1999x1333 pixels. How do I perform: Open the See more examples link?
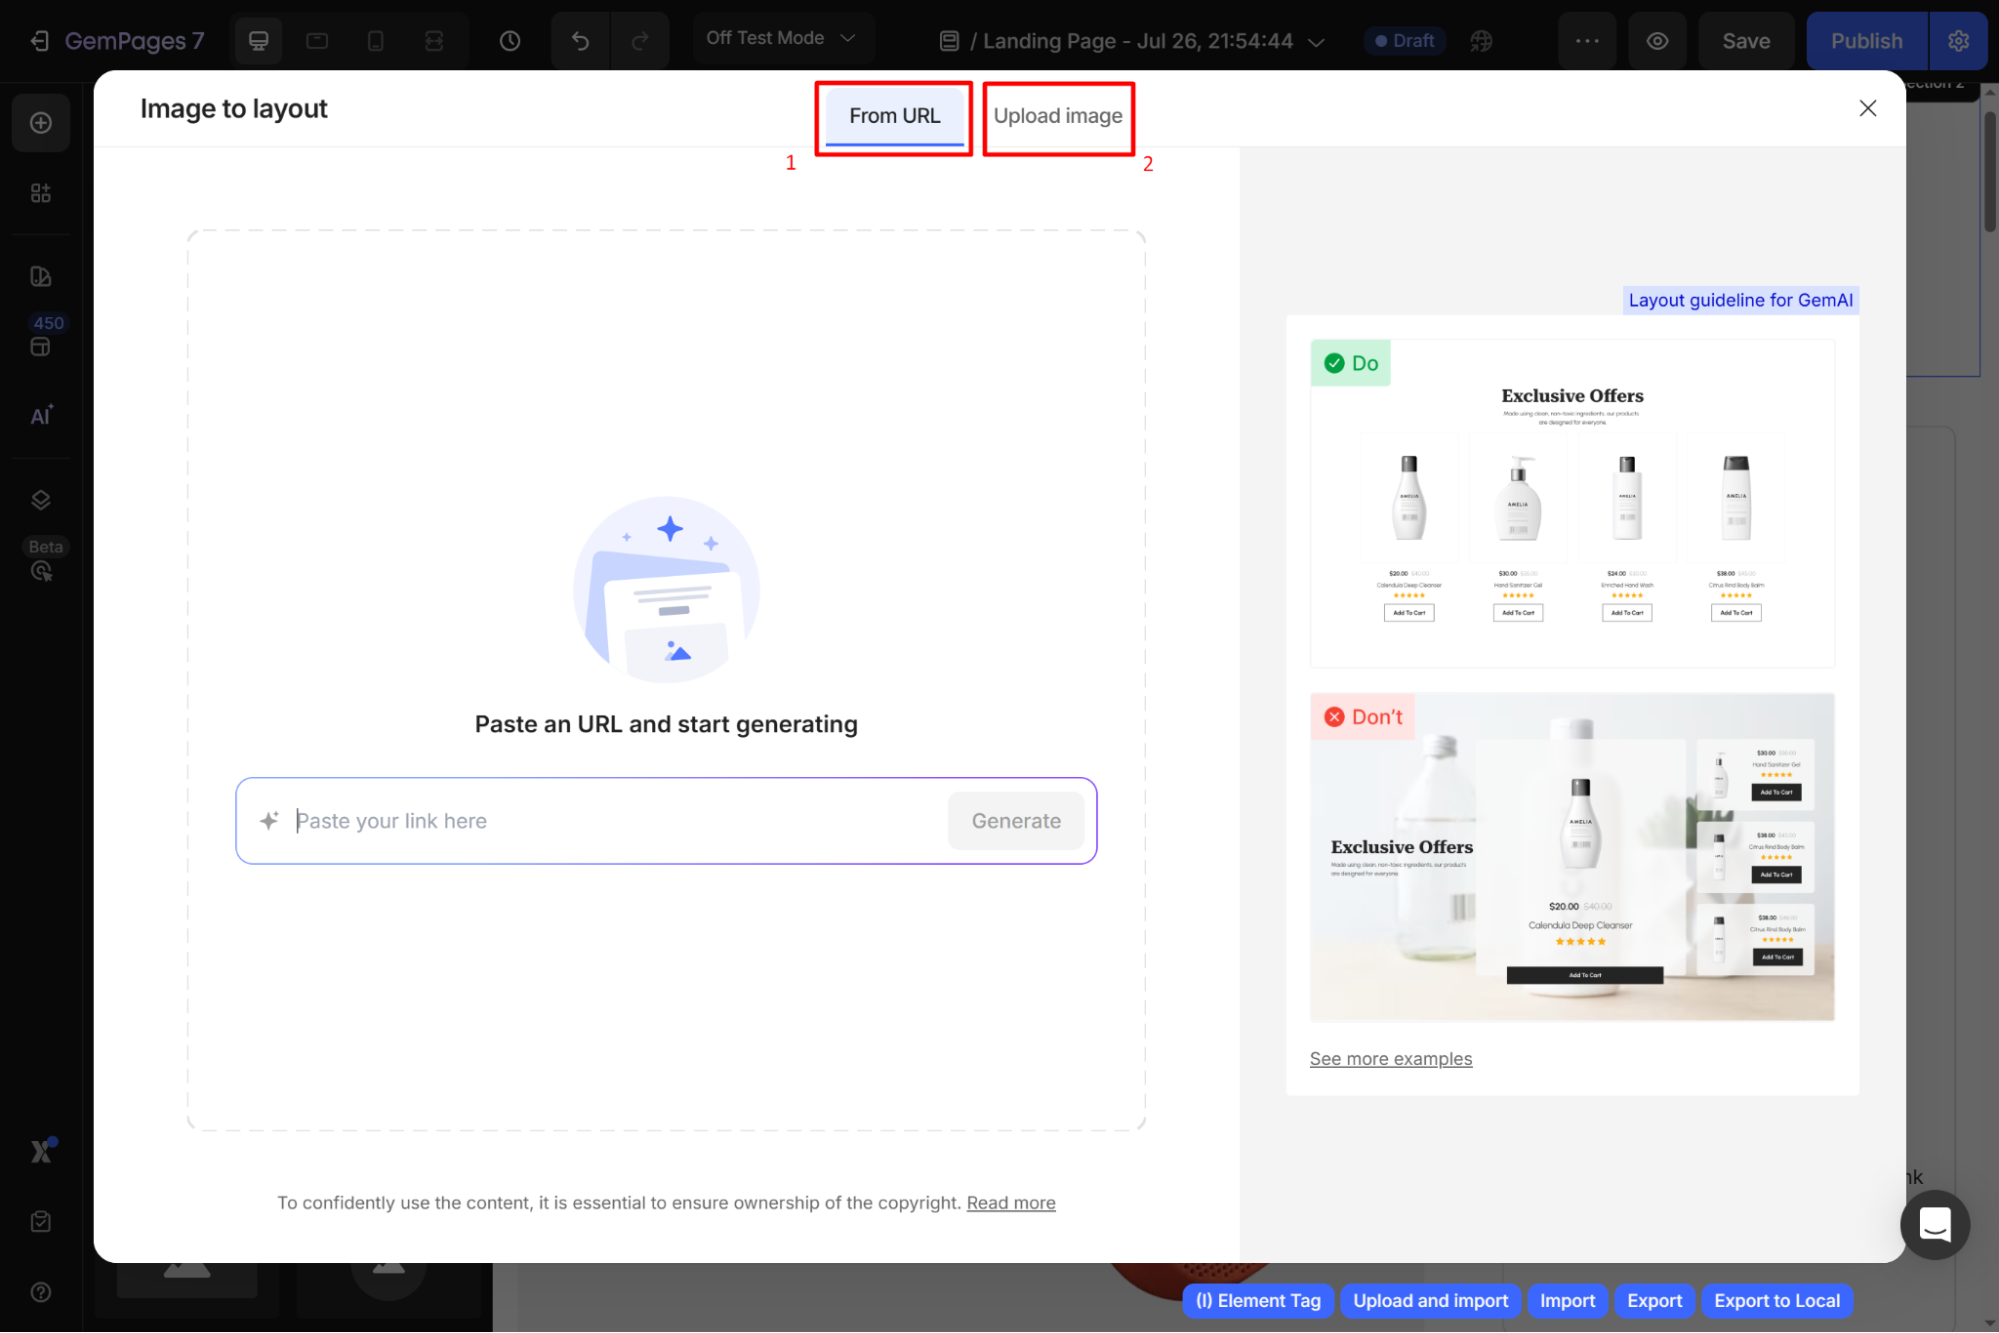tap(1390, 1058)
